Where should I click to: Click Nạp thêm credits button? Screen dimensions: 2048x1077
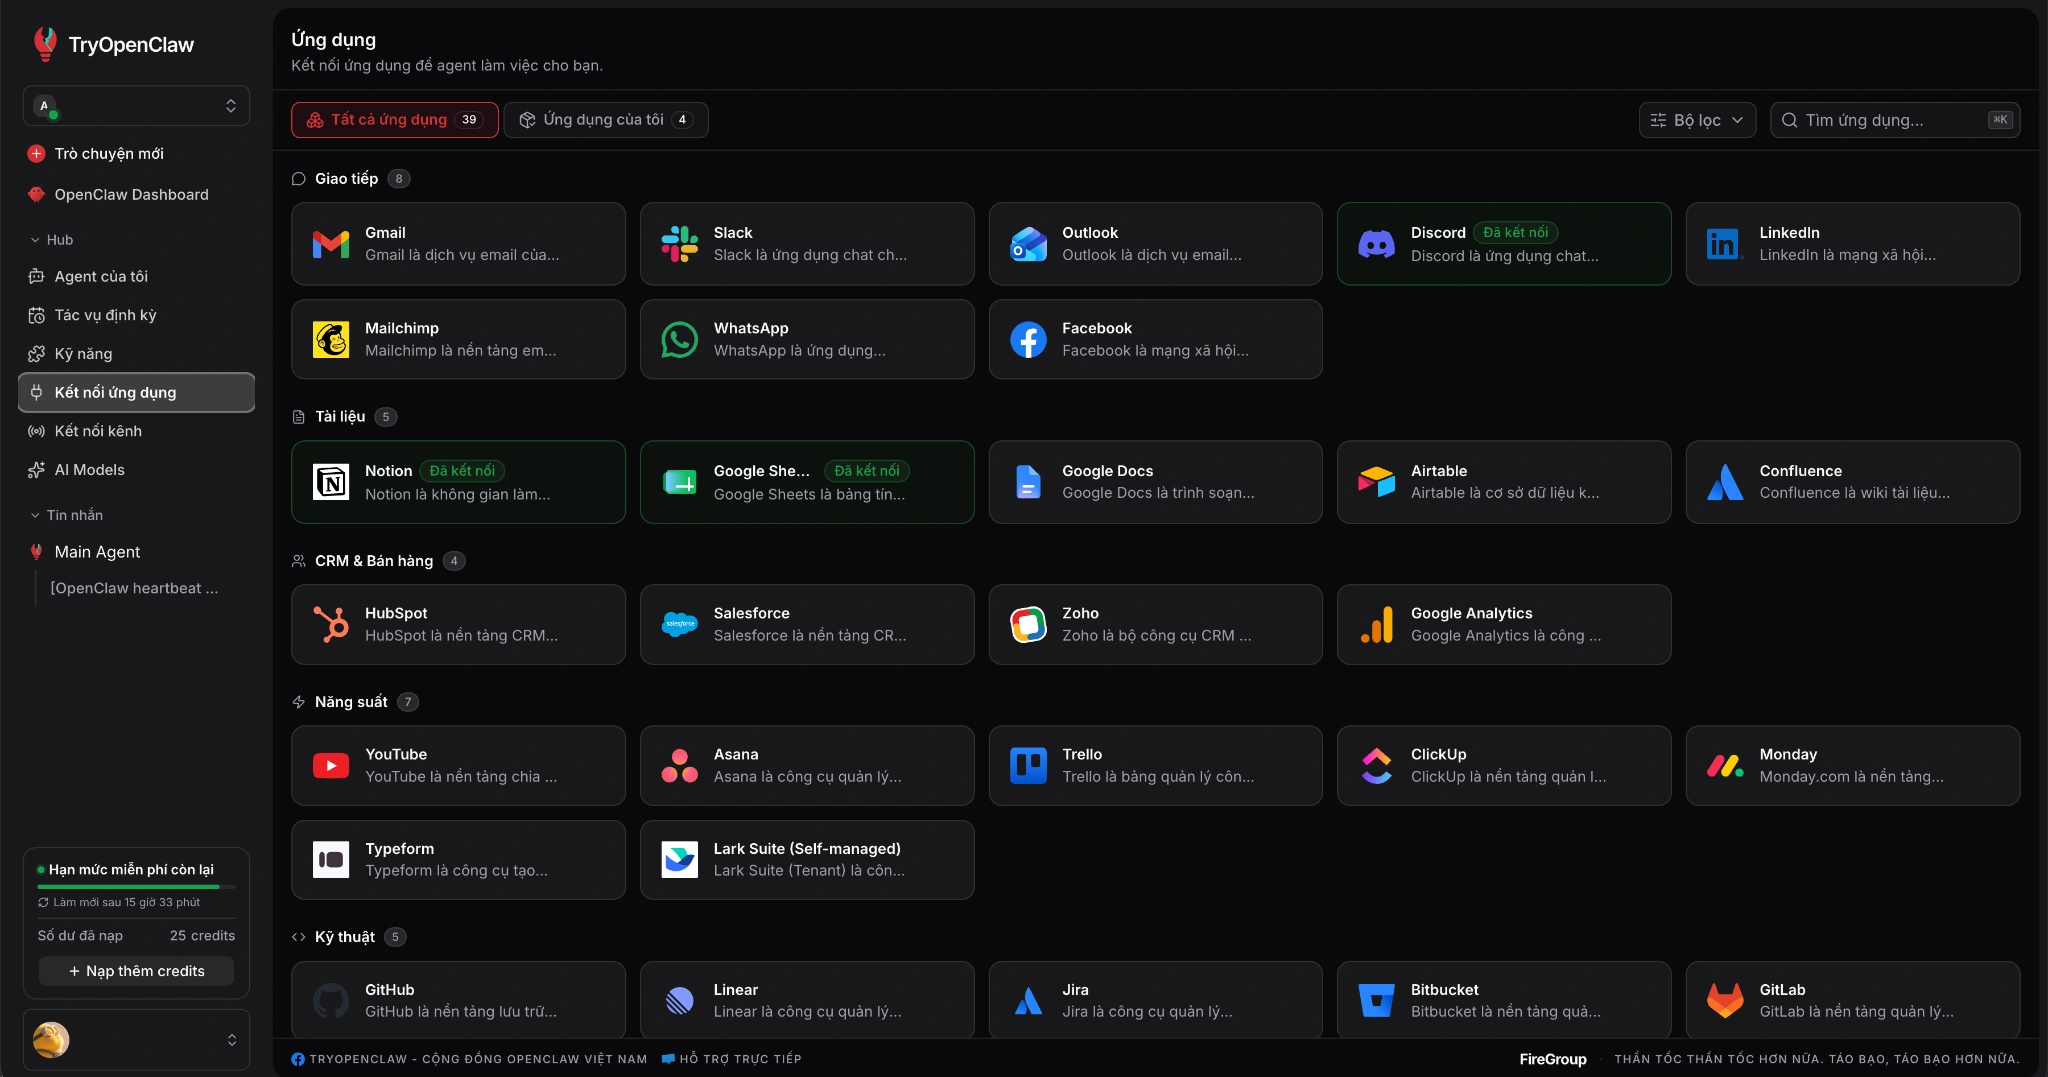(136, 971)
